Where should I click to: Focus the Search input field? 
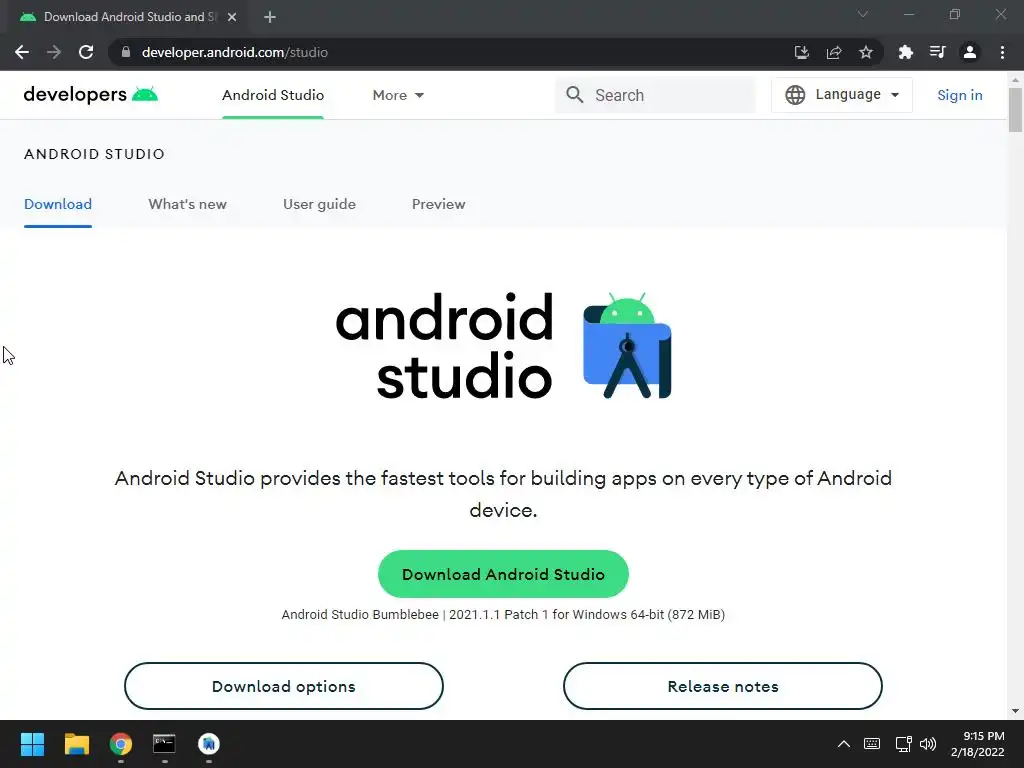coord(655,95)
